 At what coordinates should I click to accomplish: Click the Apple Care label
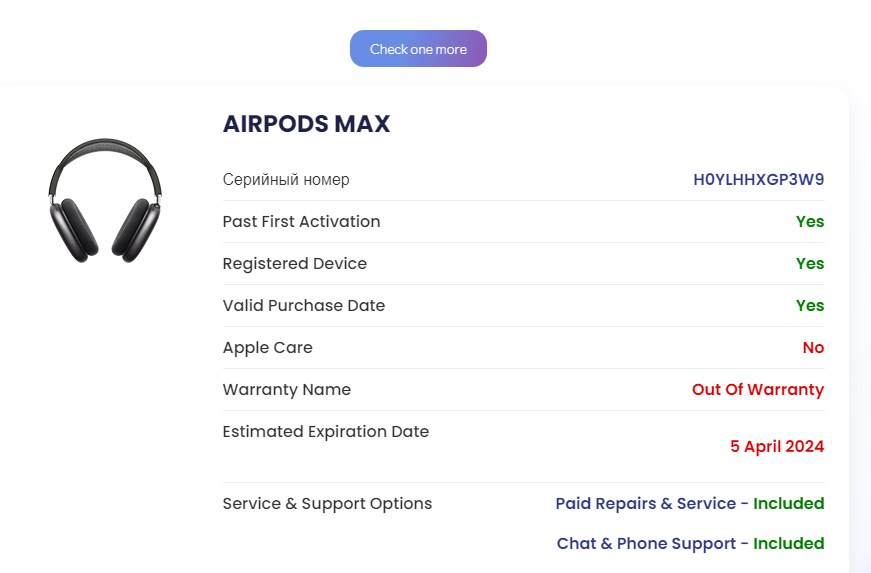[268, 348]
